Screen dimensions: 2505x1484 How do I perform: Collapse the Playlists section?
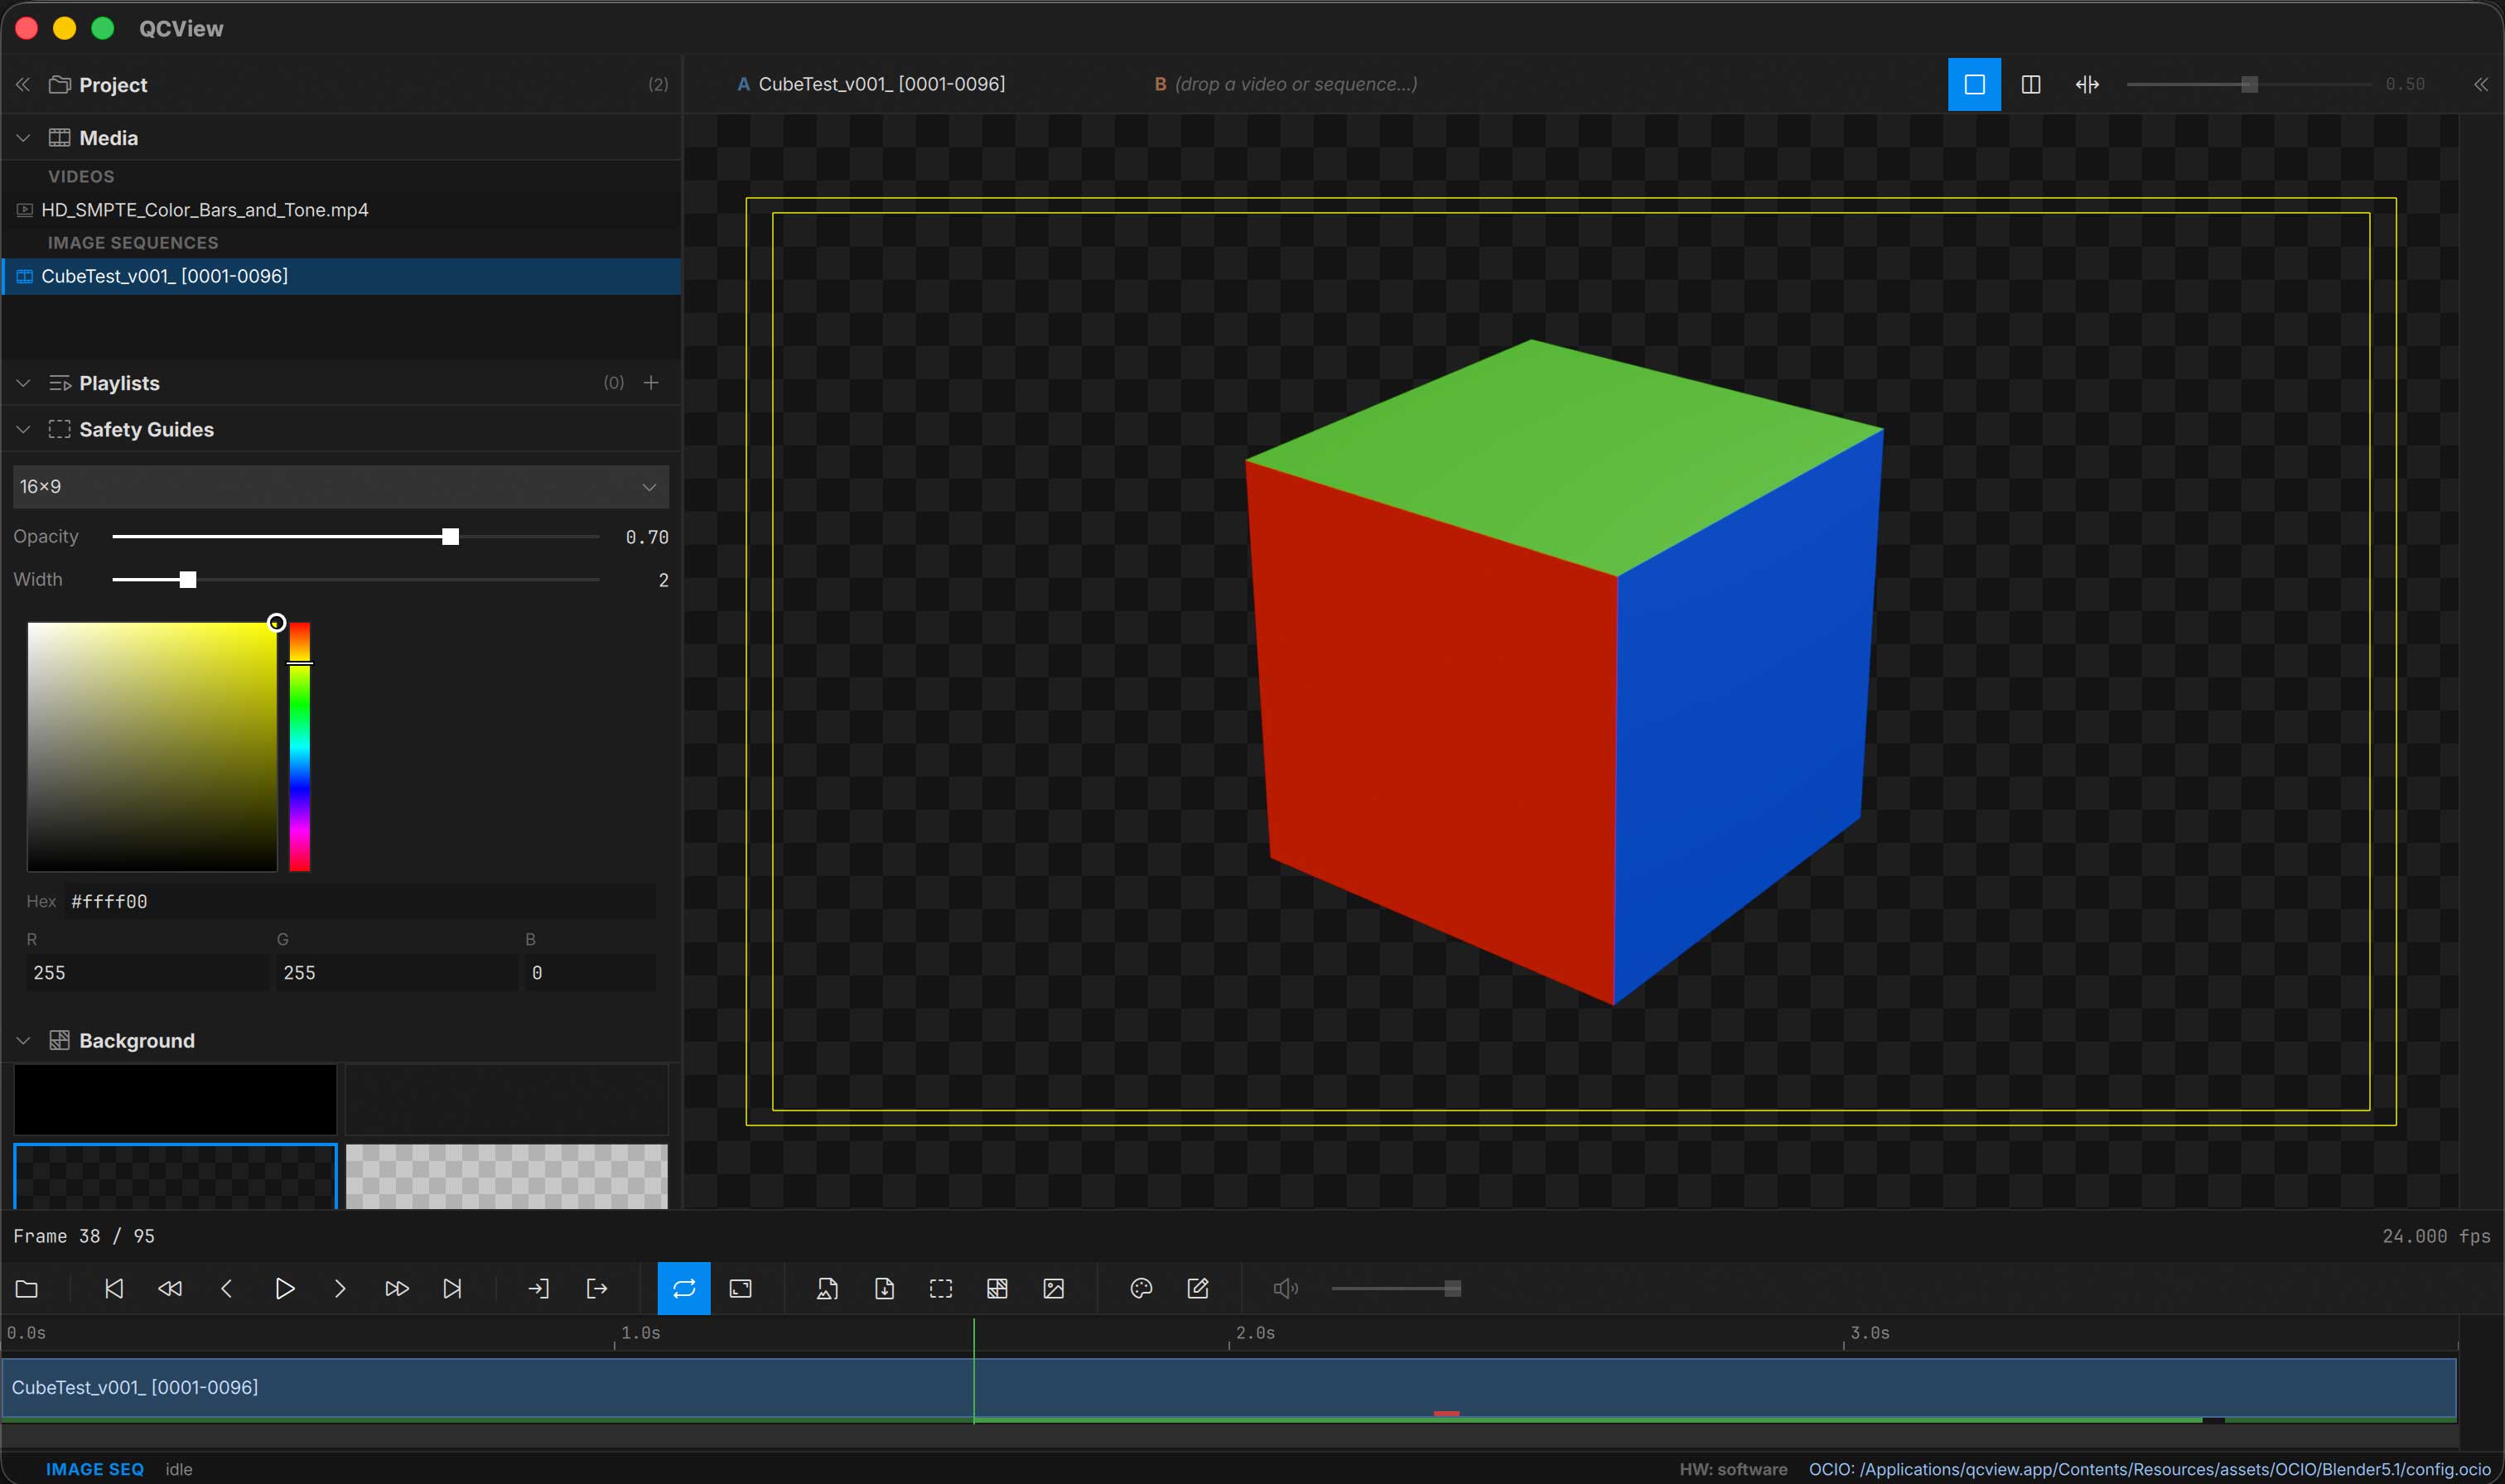click(23, 383)
